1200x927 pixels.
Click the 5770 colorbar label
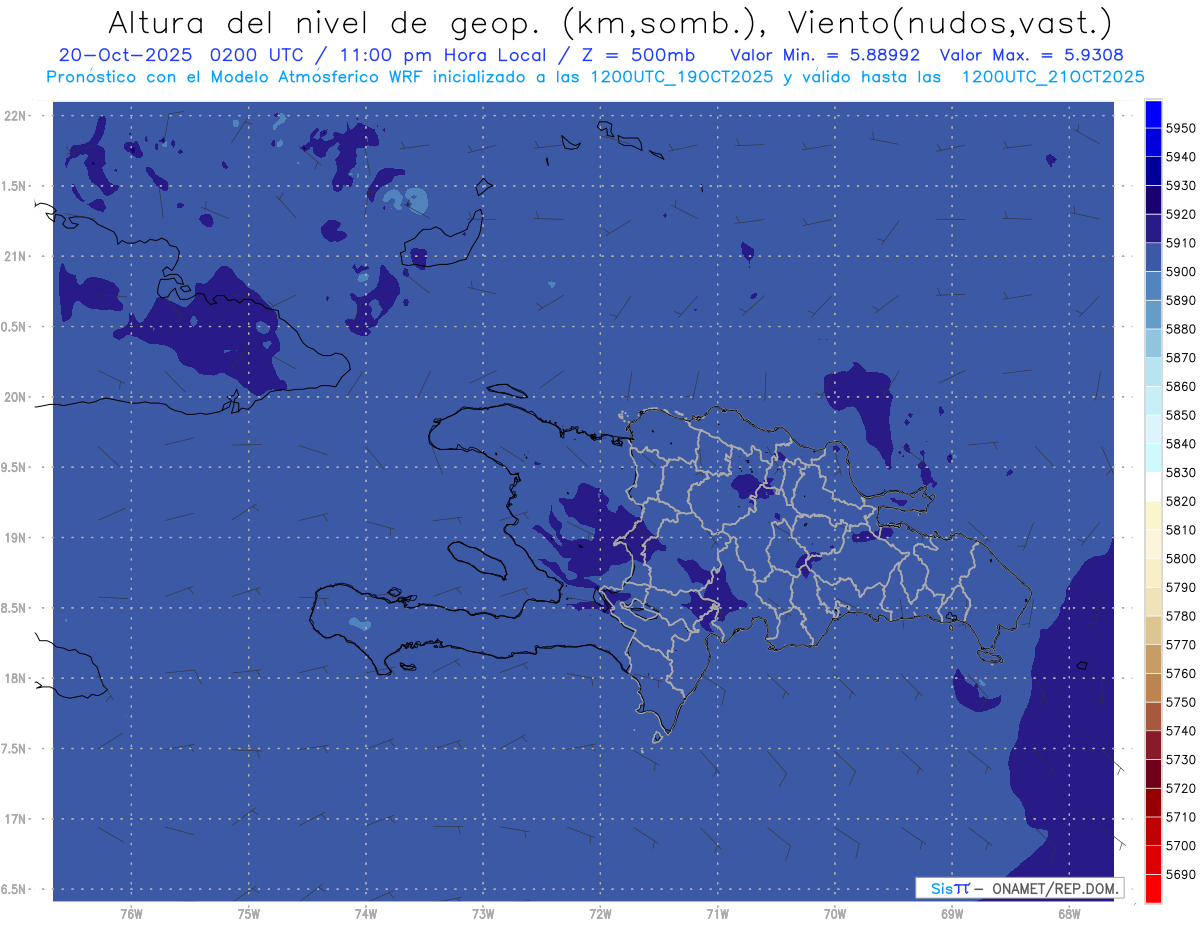[x=1181, y=644]
